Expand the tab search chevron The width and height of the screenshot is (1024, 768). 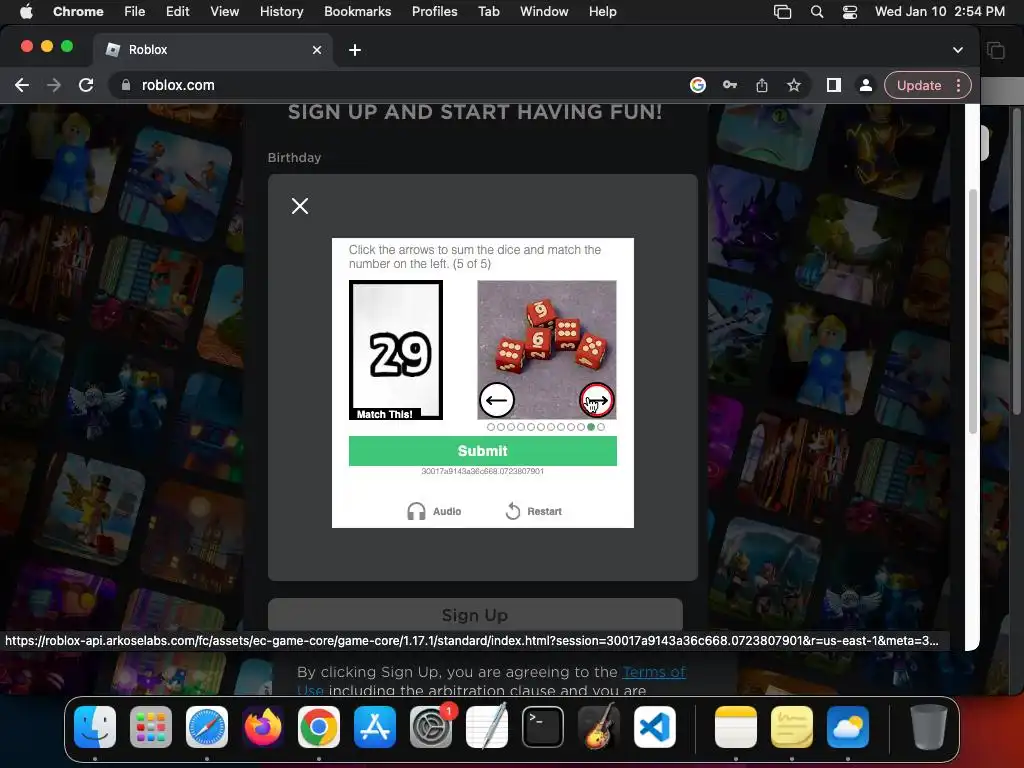[957, 50]
